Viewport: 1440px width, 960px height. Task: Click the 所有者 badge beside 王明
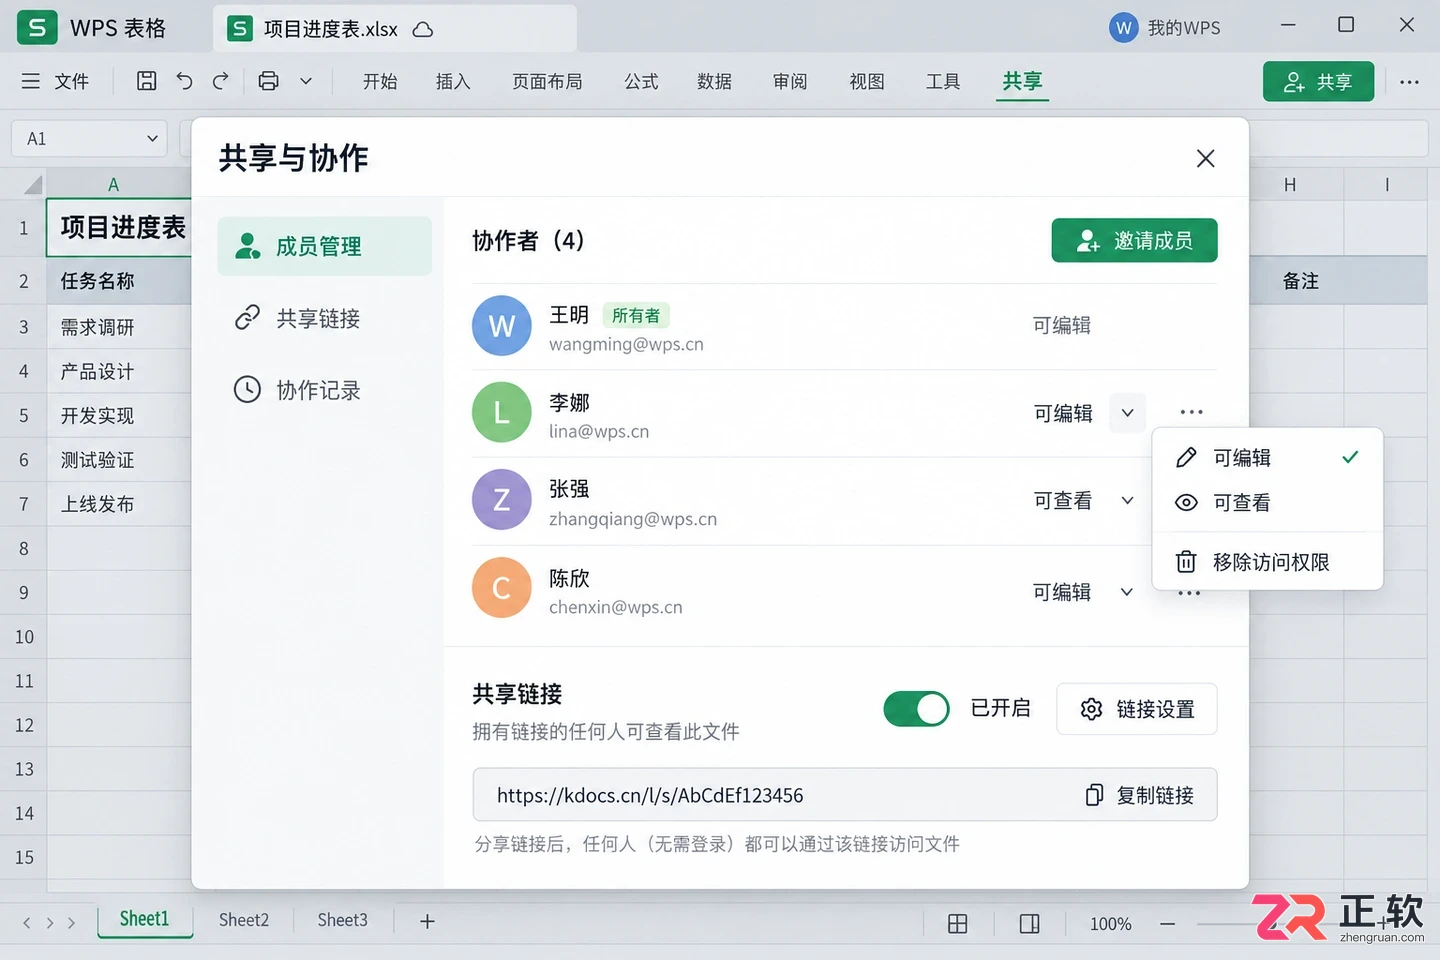(x=636, y=316)
